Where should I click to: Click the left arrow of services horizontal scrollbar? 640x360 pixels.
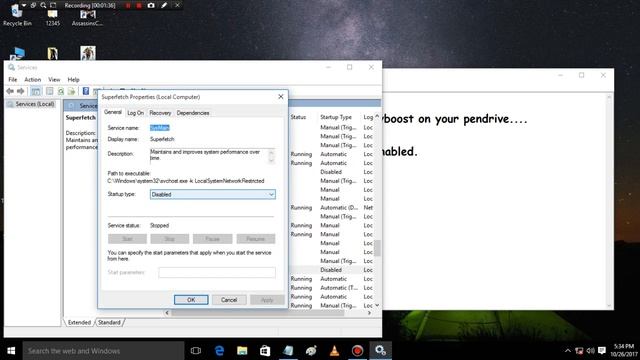coord(167,313)
